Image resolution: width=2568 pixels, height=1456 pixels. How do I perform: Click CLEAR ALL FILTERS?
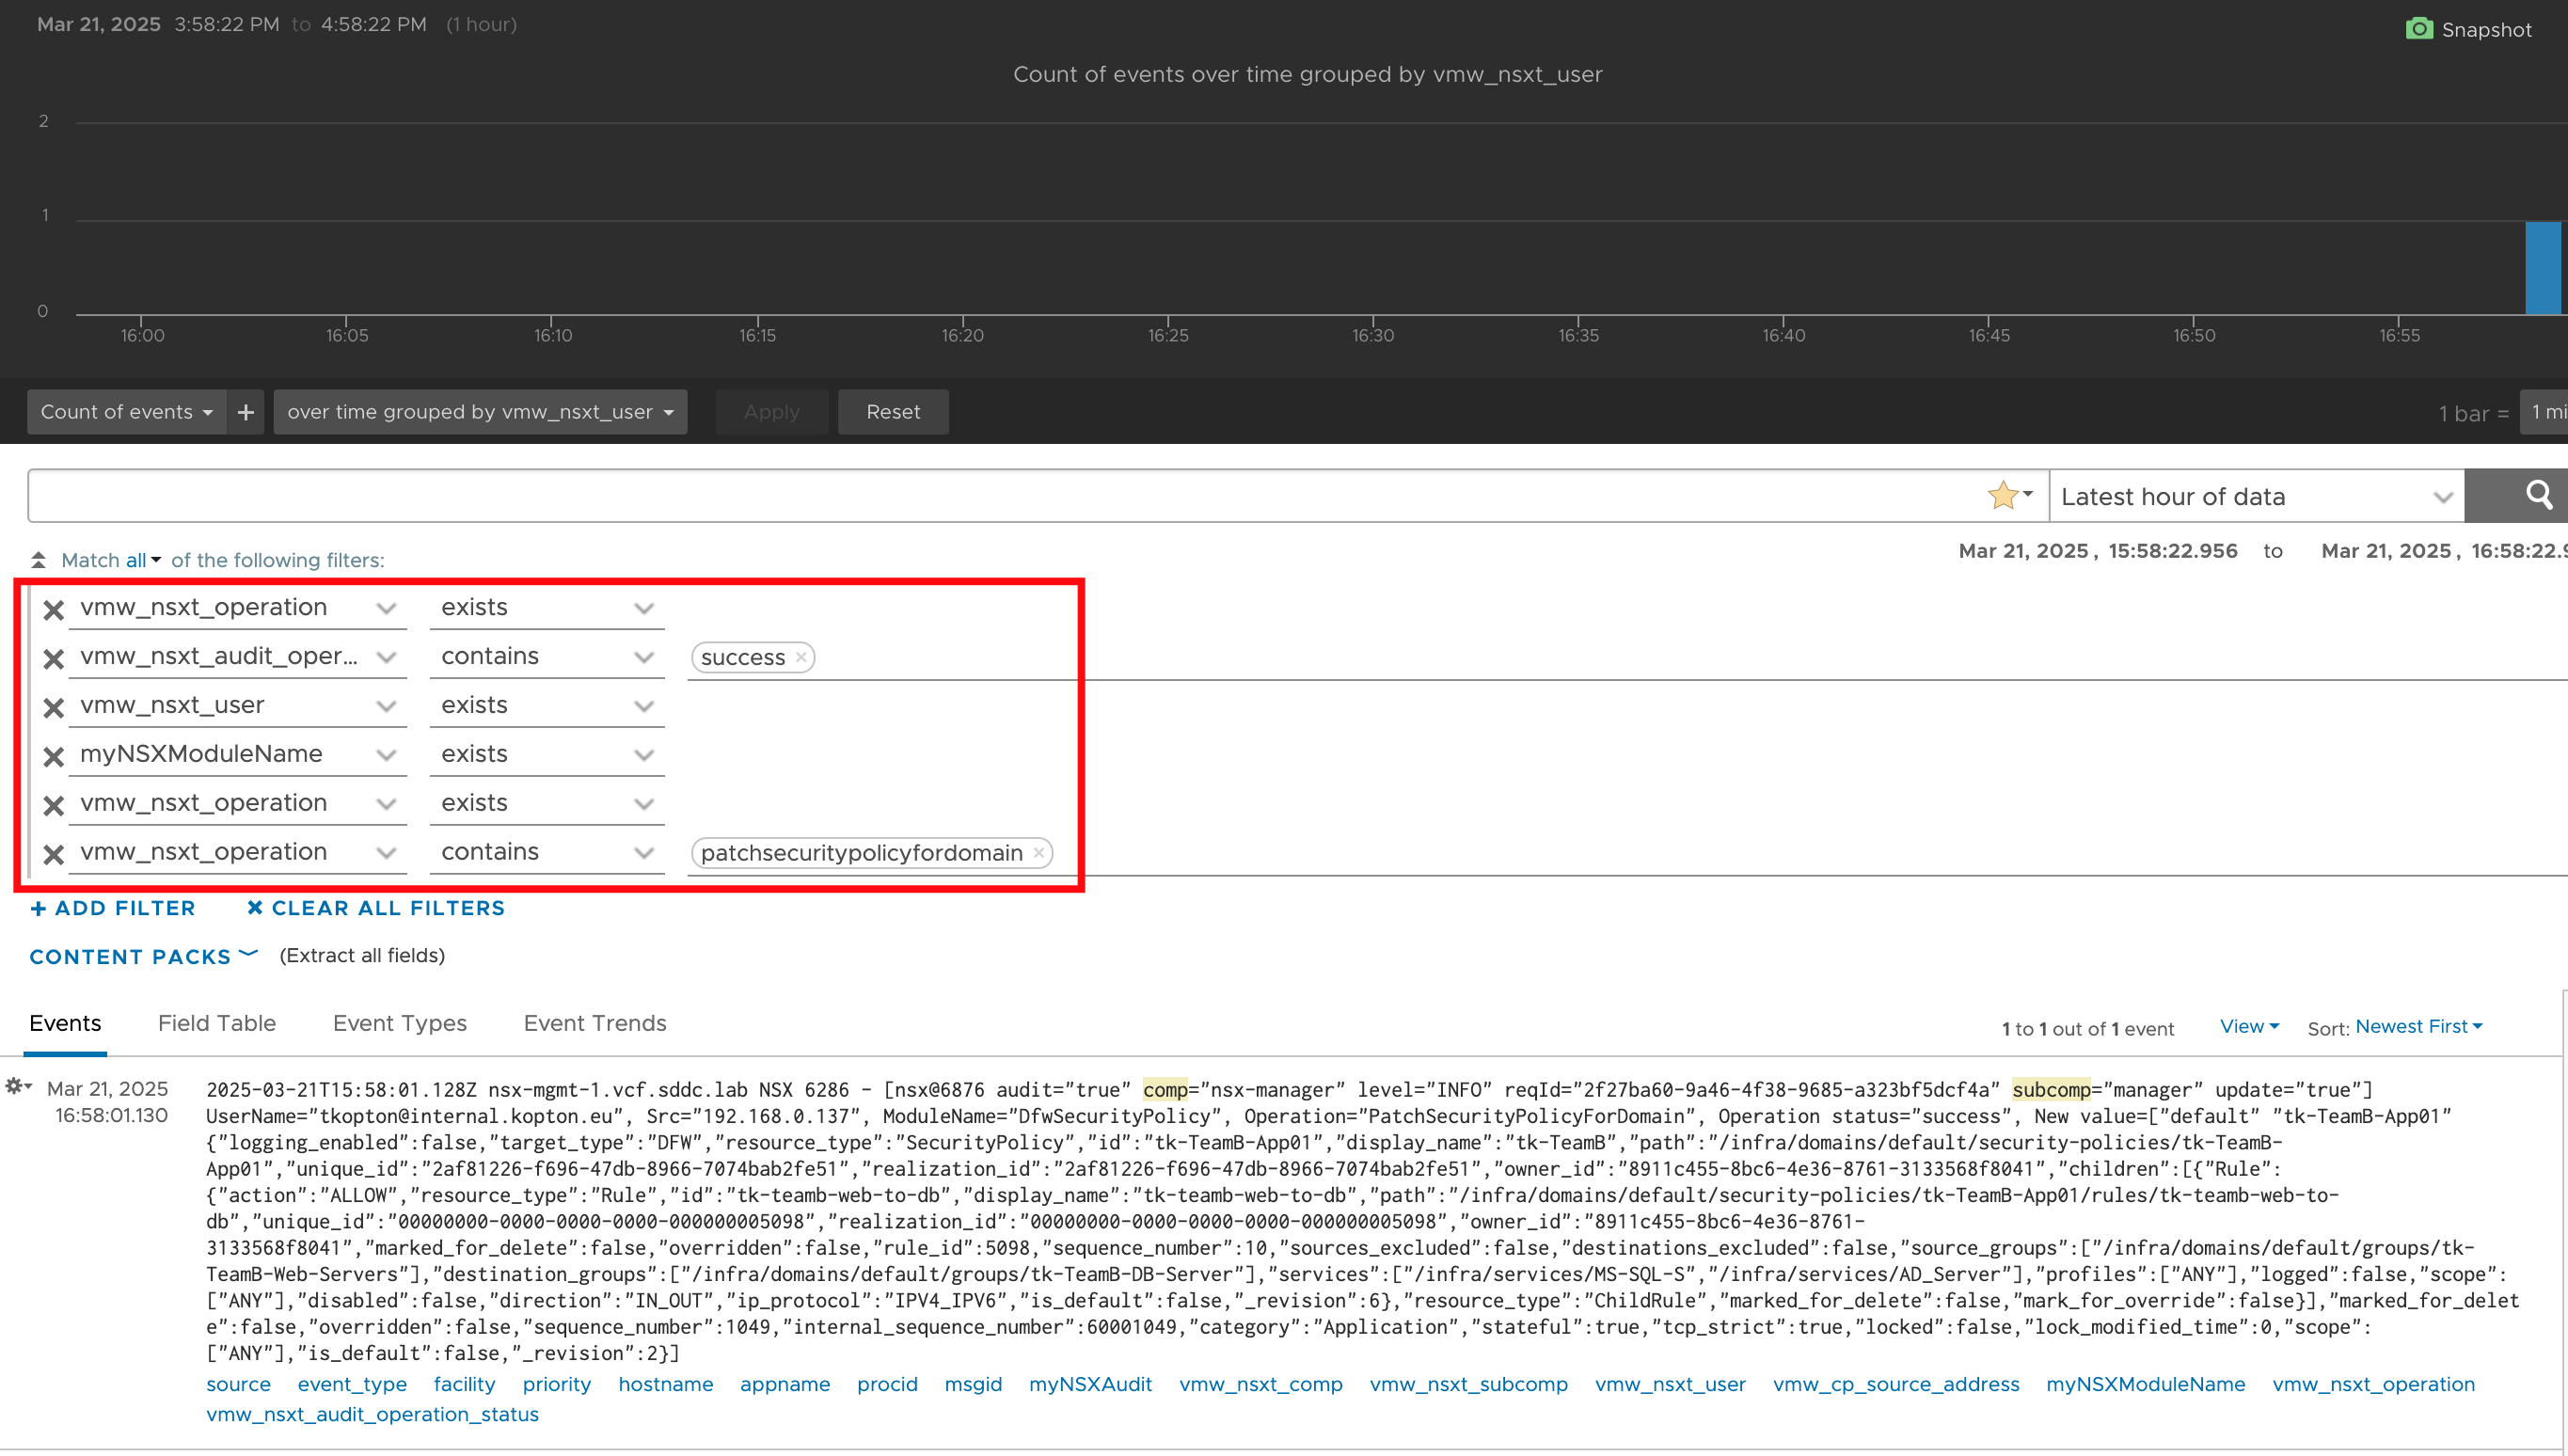point(376,908)
